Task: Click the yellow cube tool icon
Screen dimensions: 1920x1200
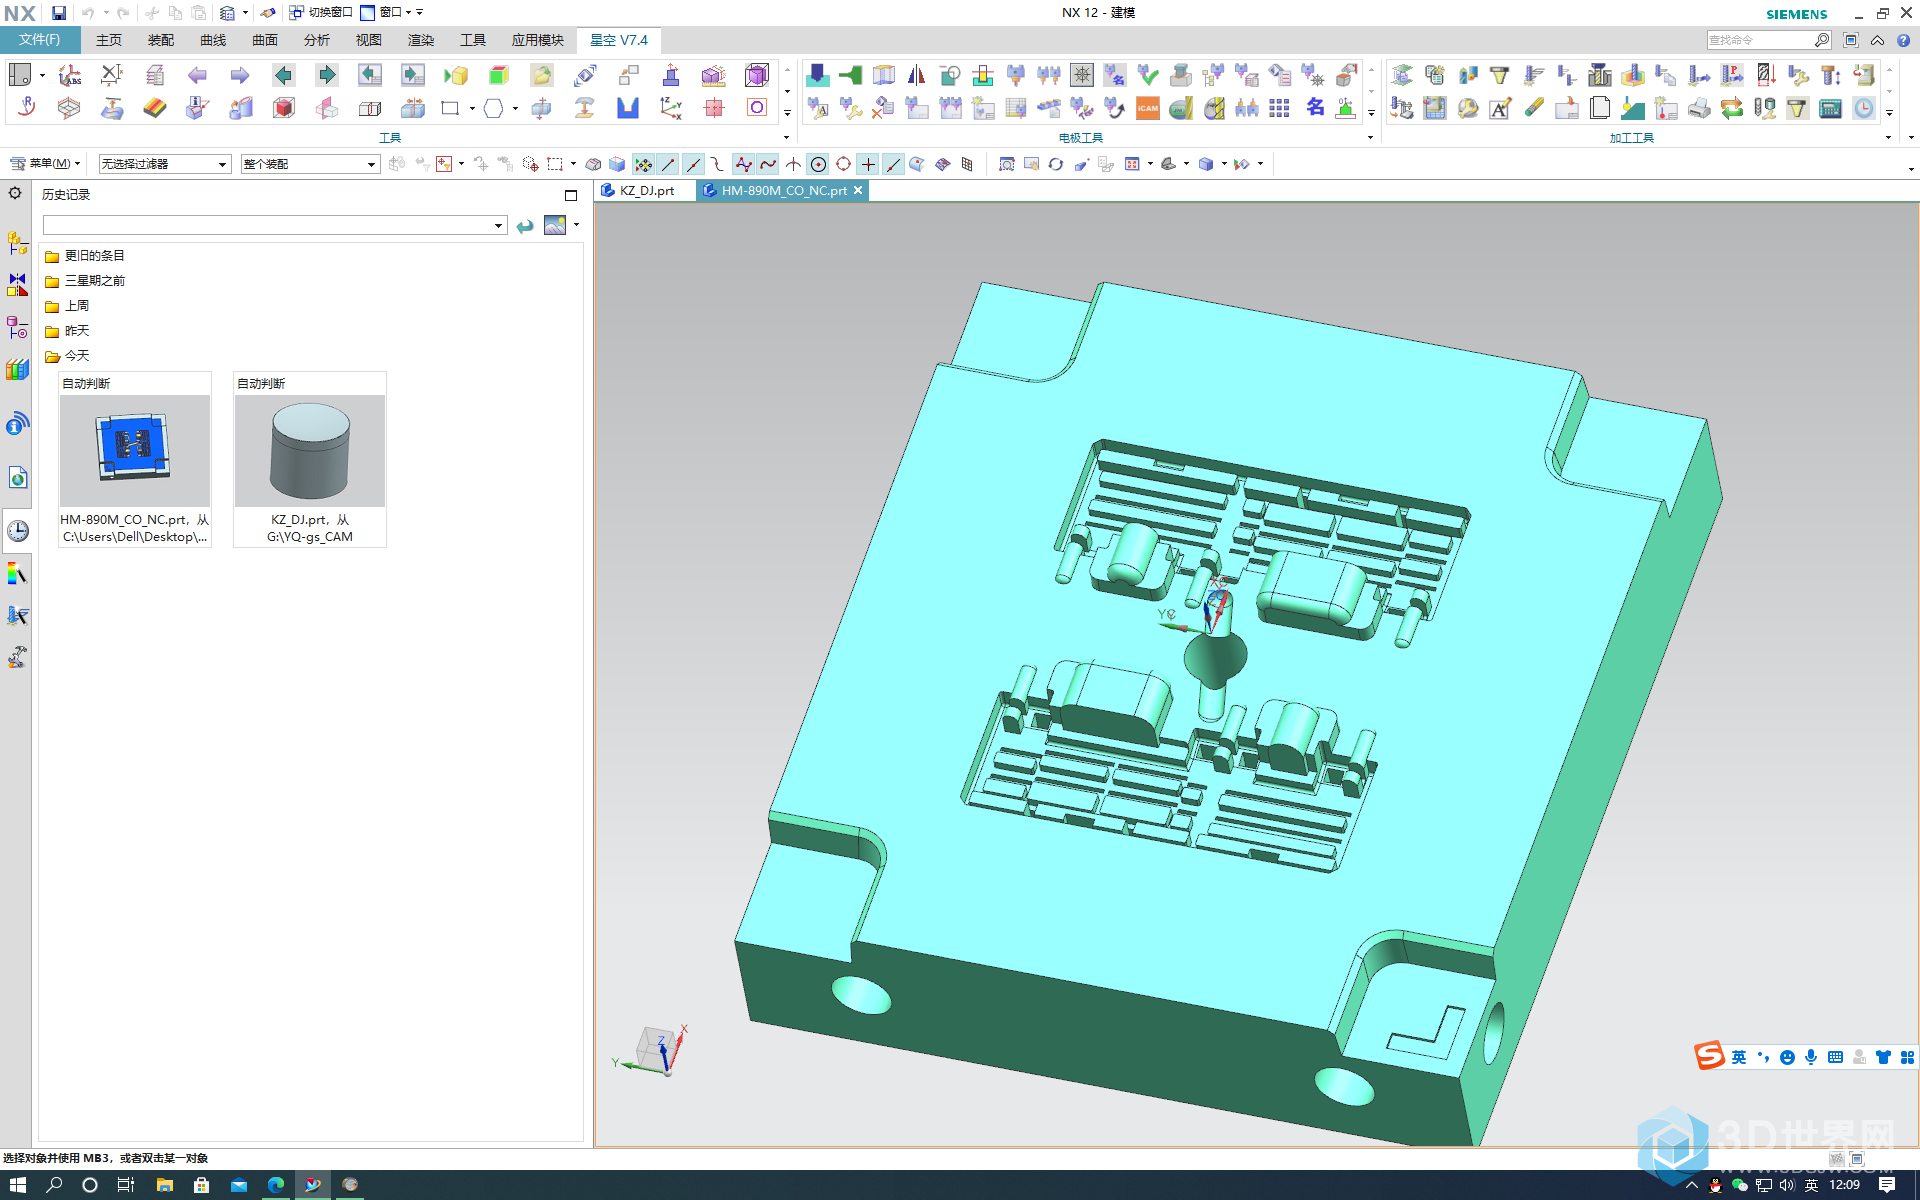Action: 456,75
